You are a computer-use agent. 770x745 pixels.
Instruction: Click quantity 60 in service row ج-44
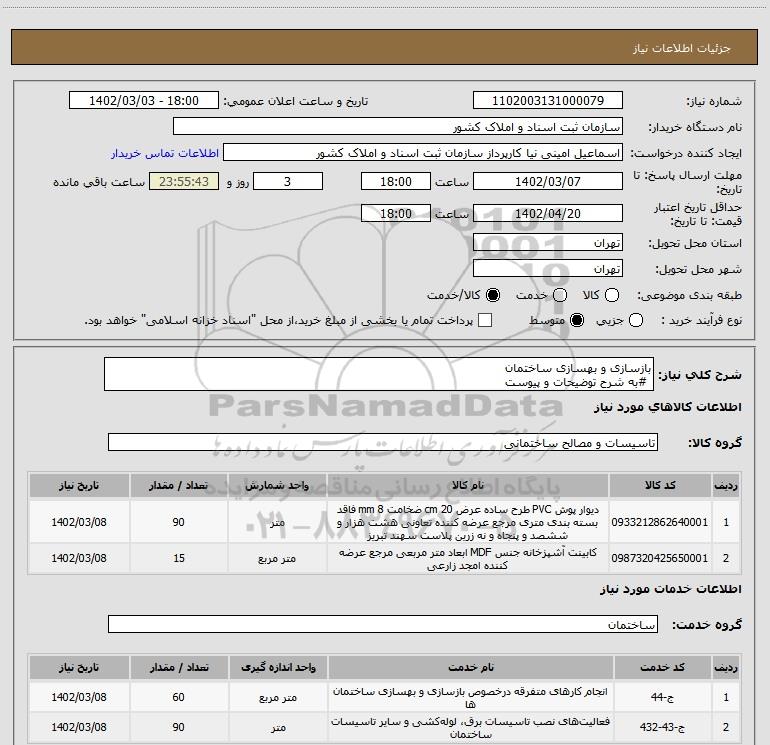pos(179,697)
